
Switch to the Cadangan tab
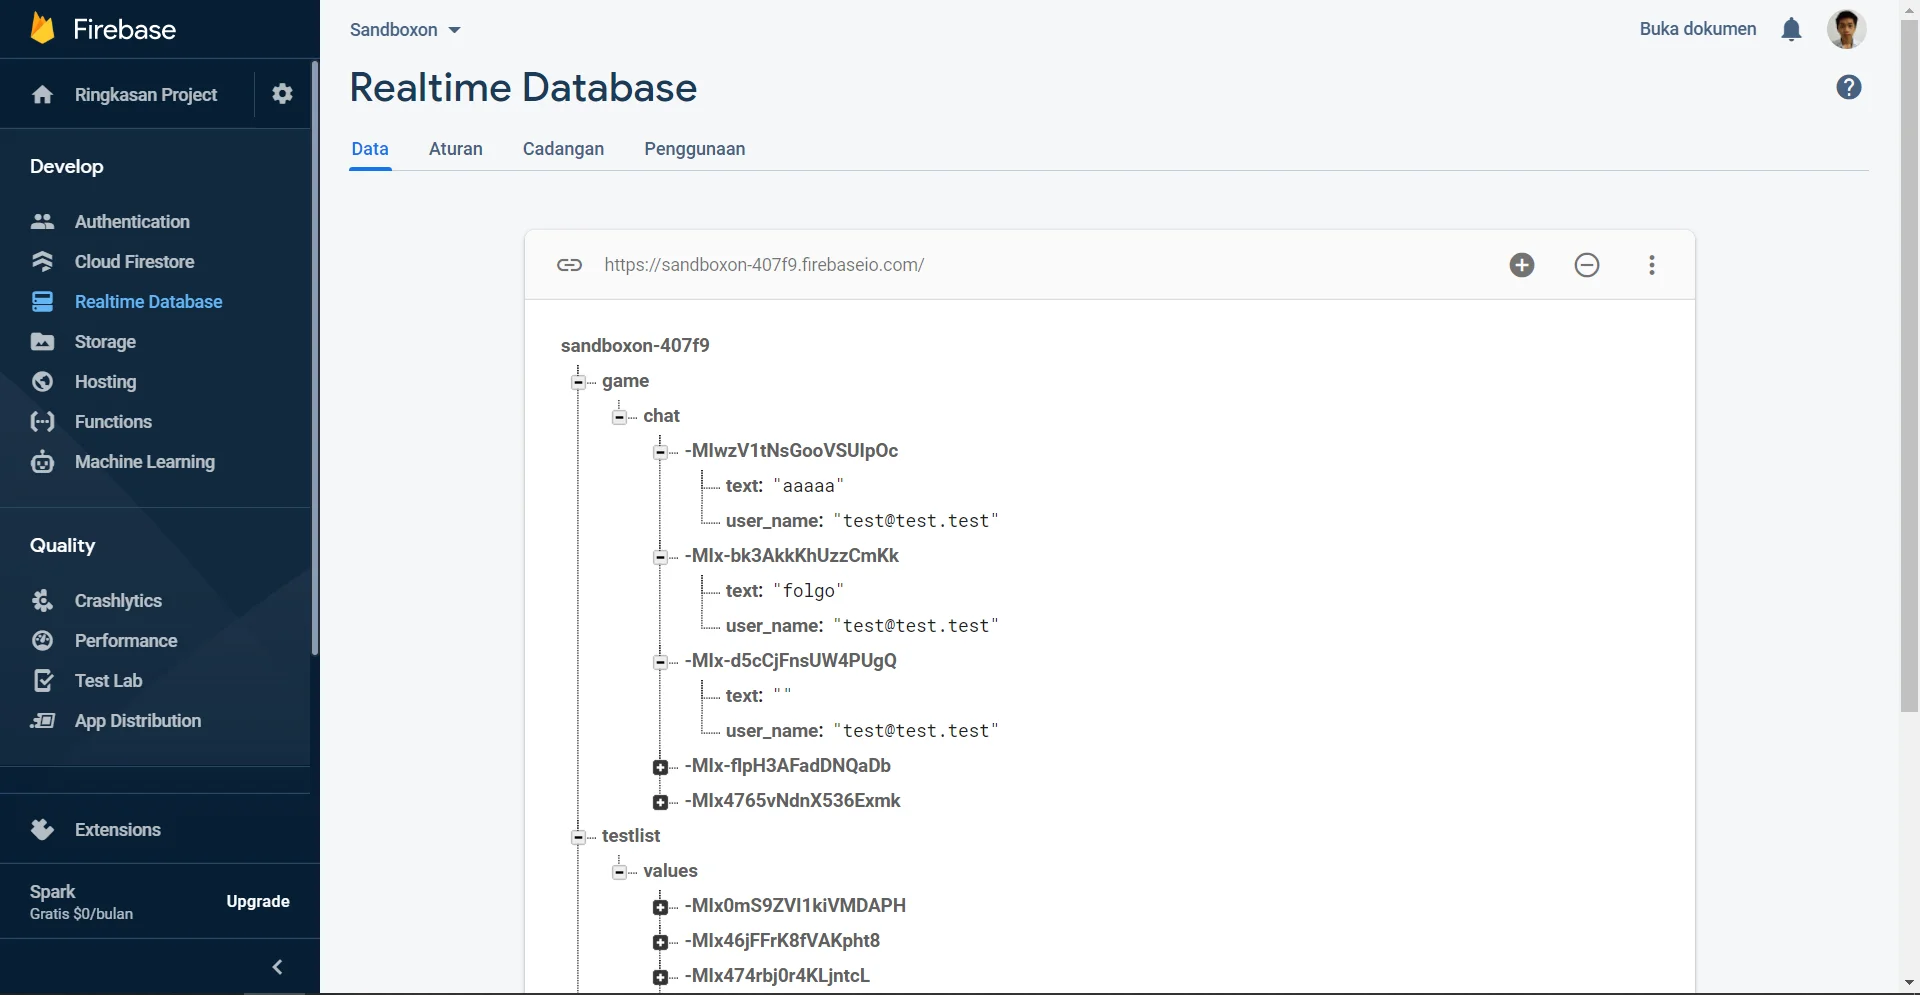563,149
